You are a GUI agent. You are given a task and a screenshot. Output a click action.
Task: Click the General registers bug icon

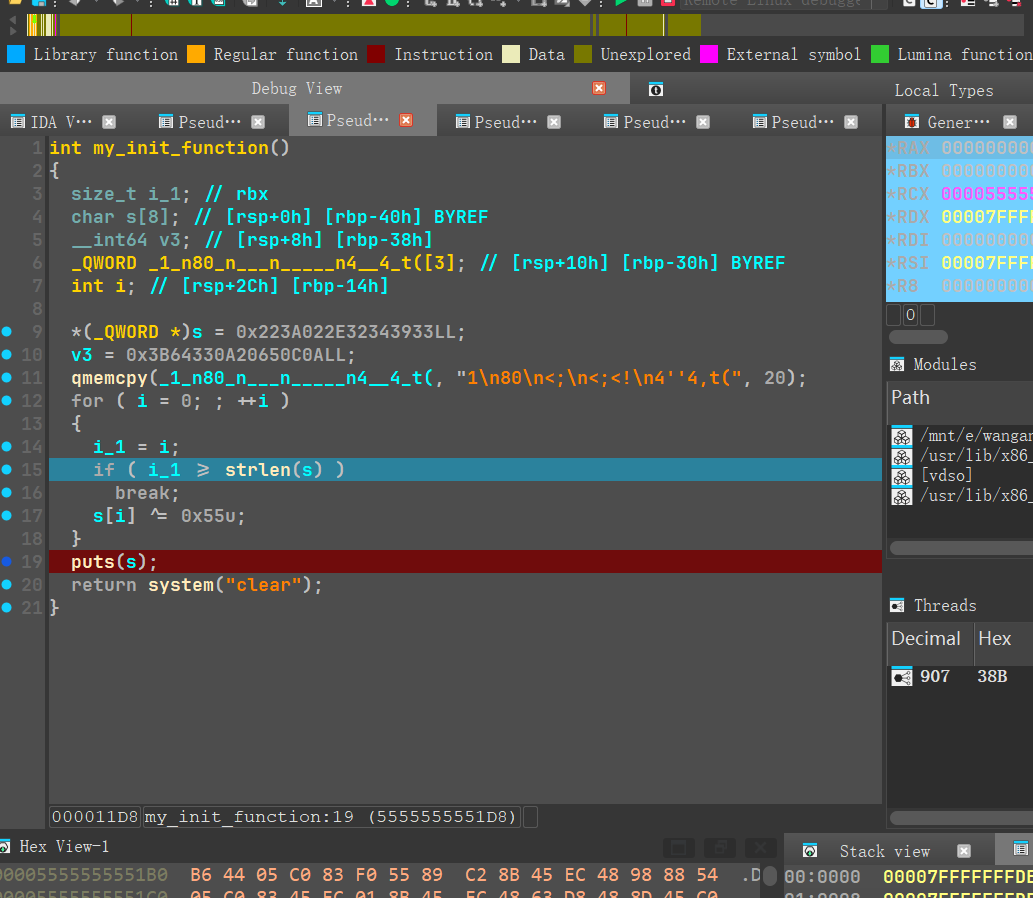pos(911,122)
